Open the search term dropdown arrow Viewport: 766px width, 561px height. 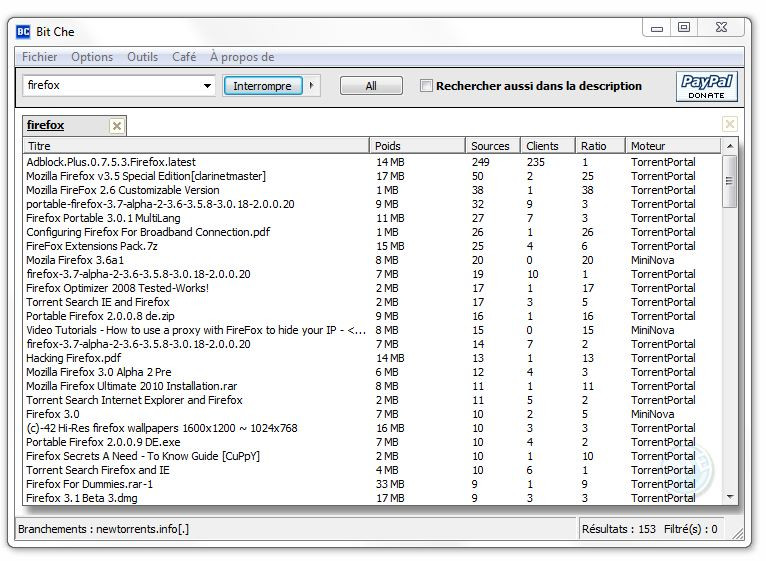click(208, 86)
